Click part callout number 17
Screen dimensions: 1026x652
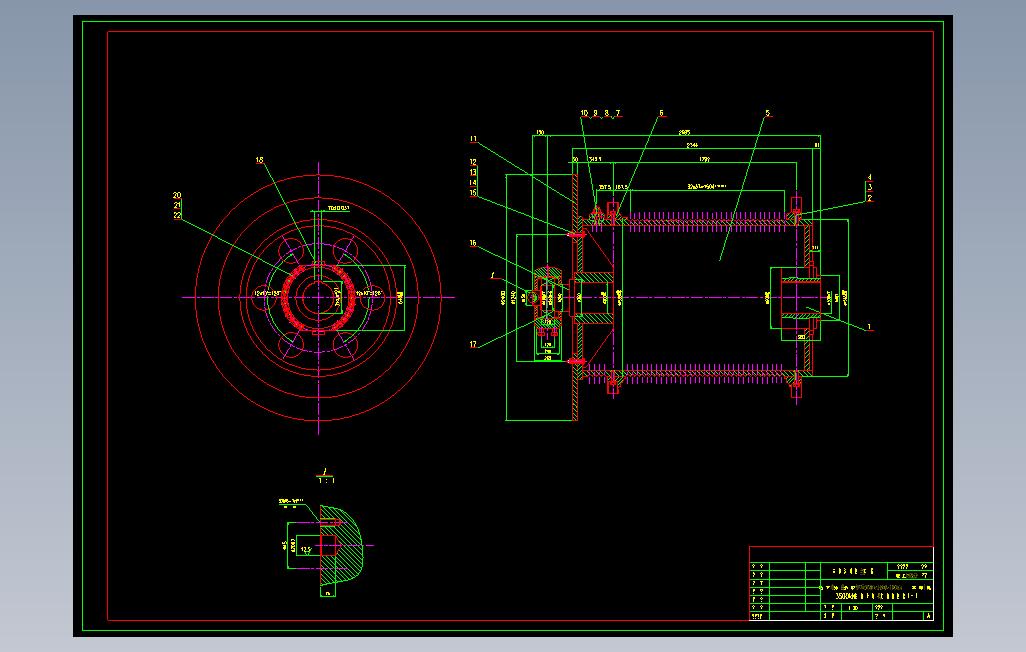point(473,344)
